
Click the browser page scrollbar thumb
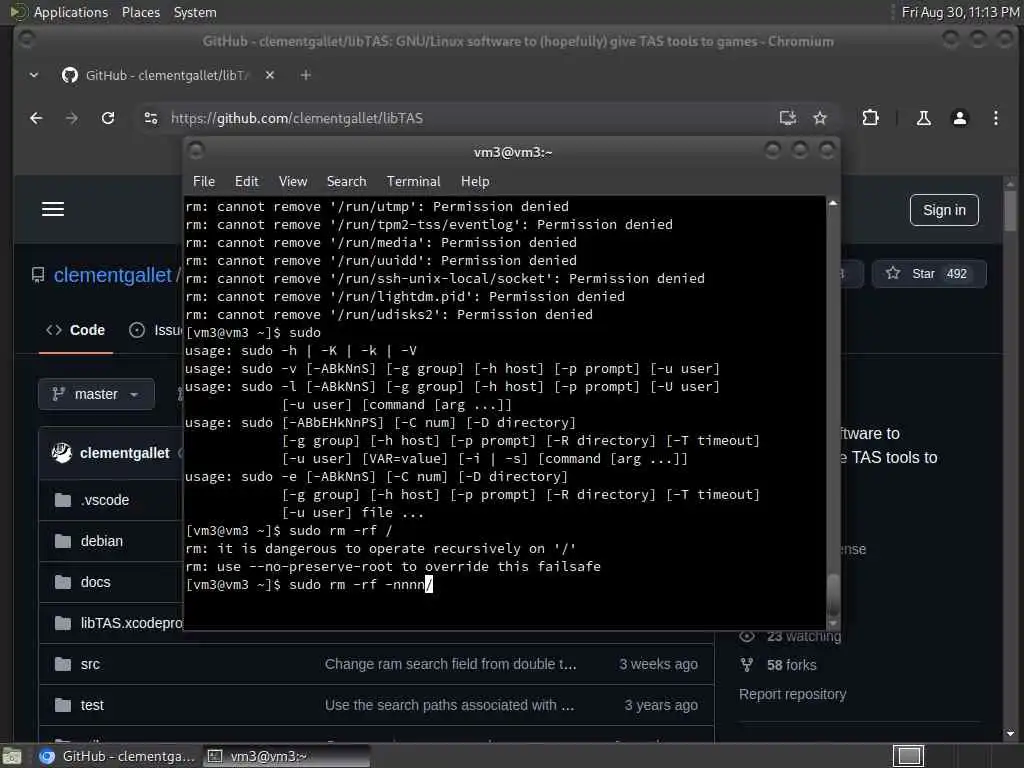[1010, 210]
